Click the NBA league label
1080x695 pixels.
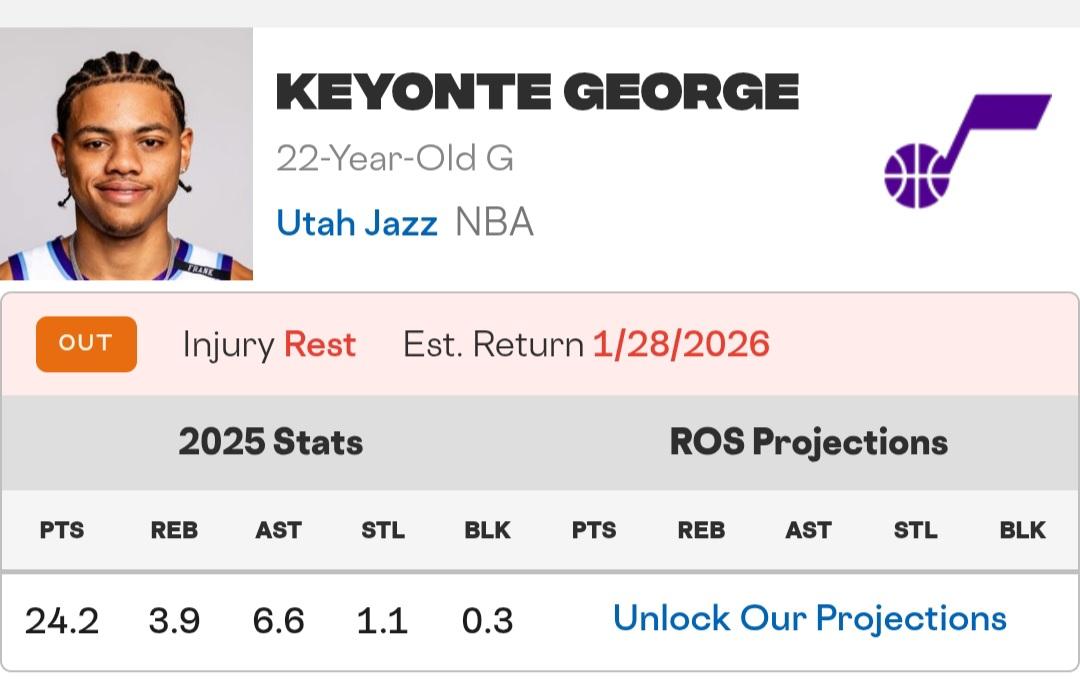coord(494,222)
